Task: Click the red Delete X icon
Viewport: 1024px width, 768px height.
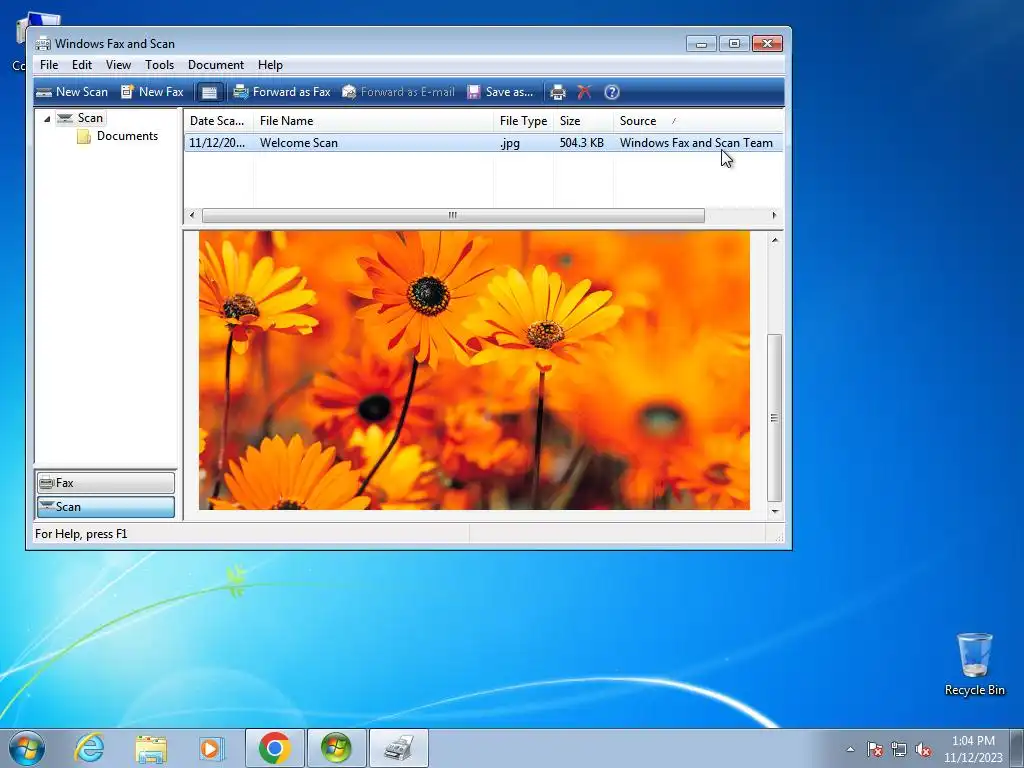Action: (x=584, y=92)
